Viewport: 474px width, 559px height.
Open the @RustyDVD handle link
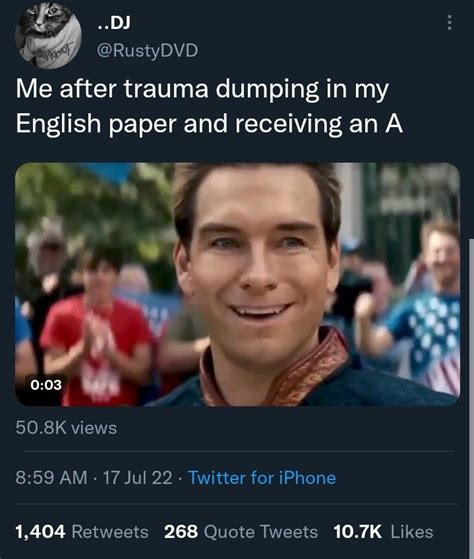coord(148,50)
